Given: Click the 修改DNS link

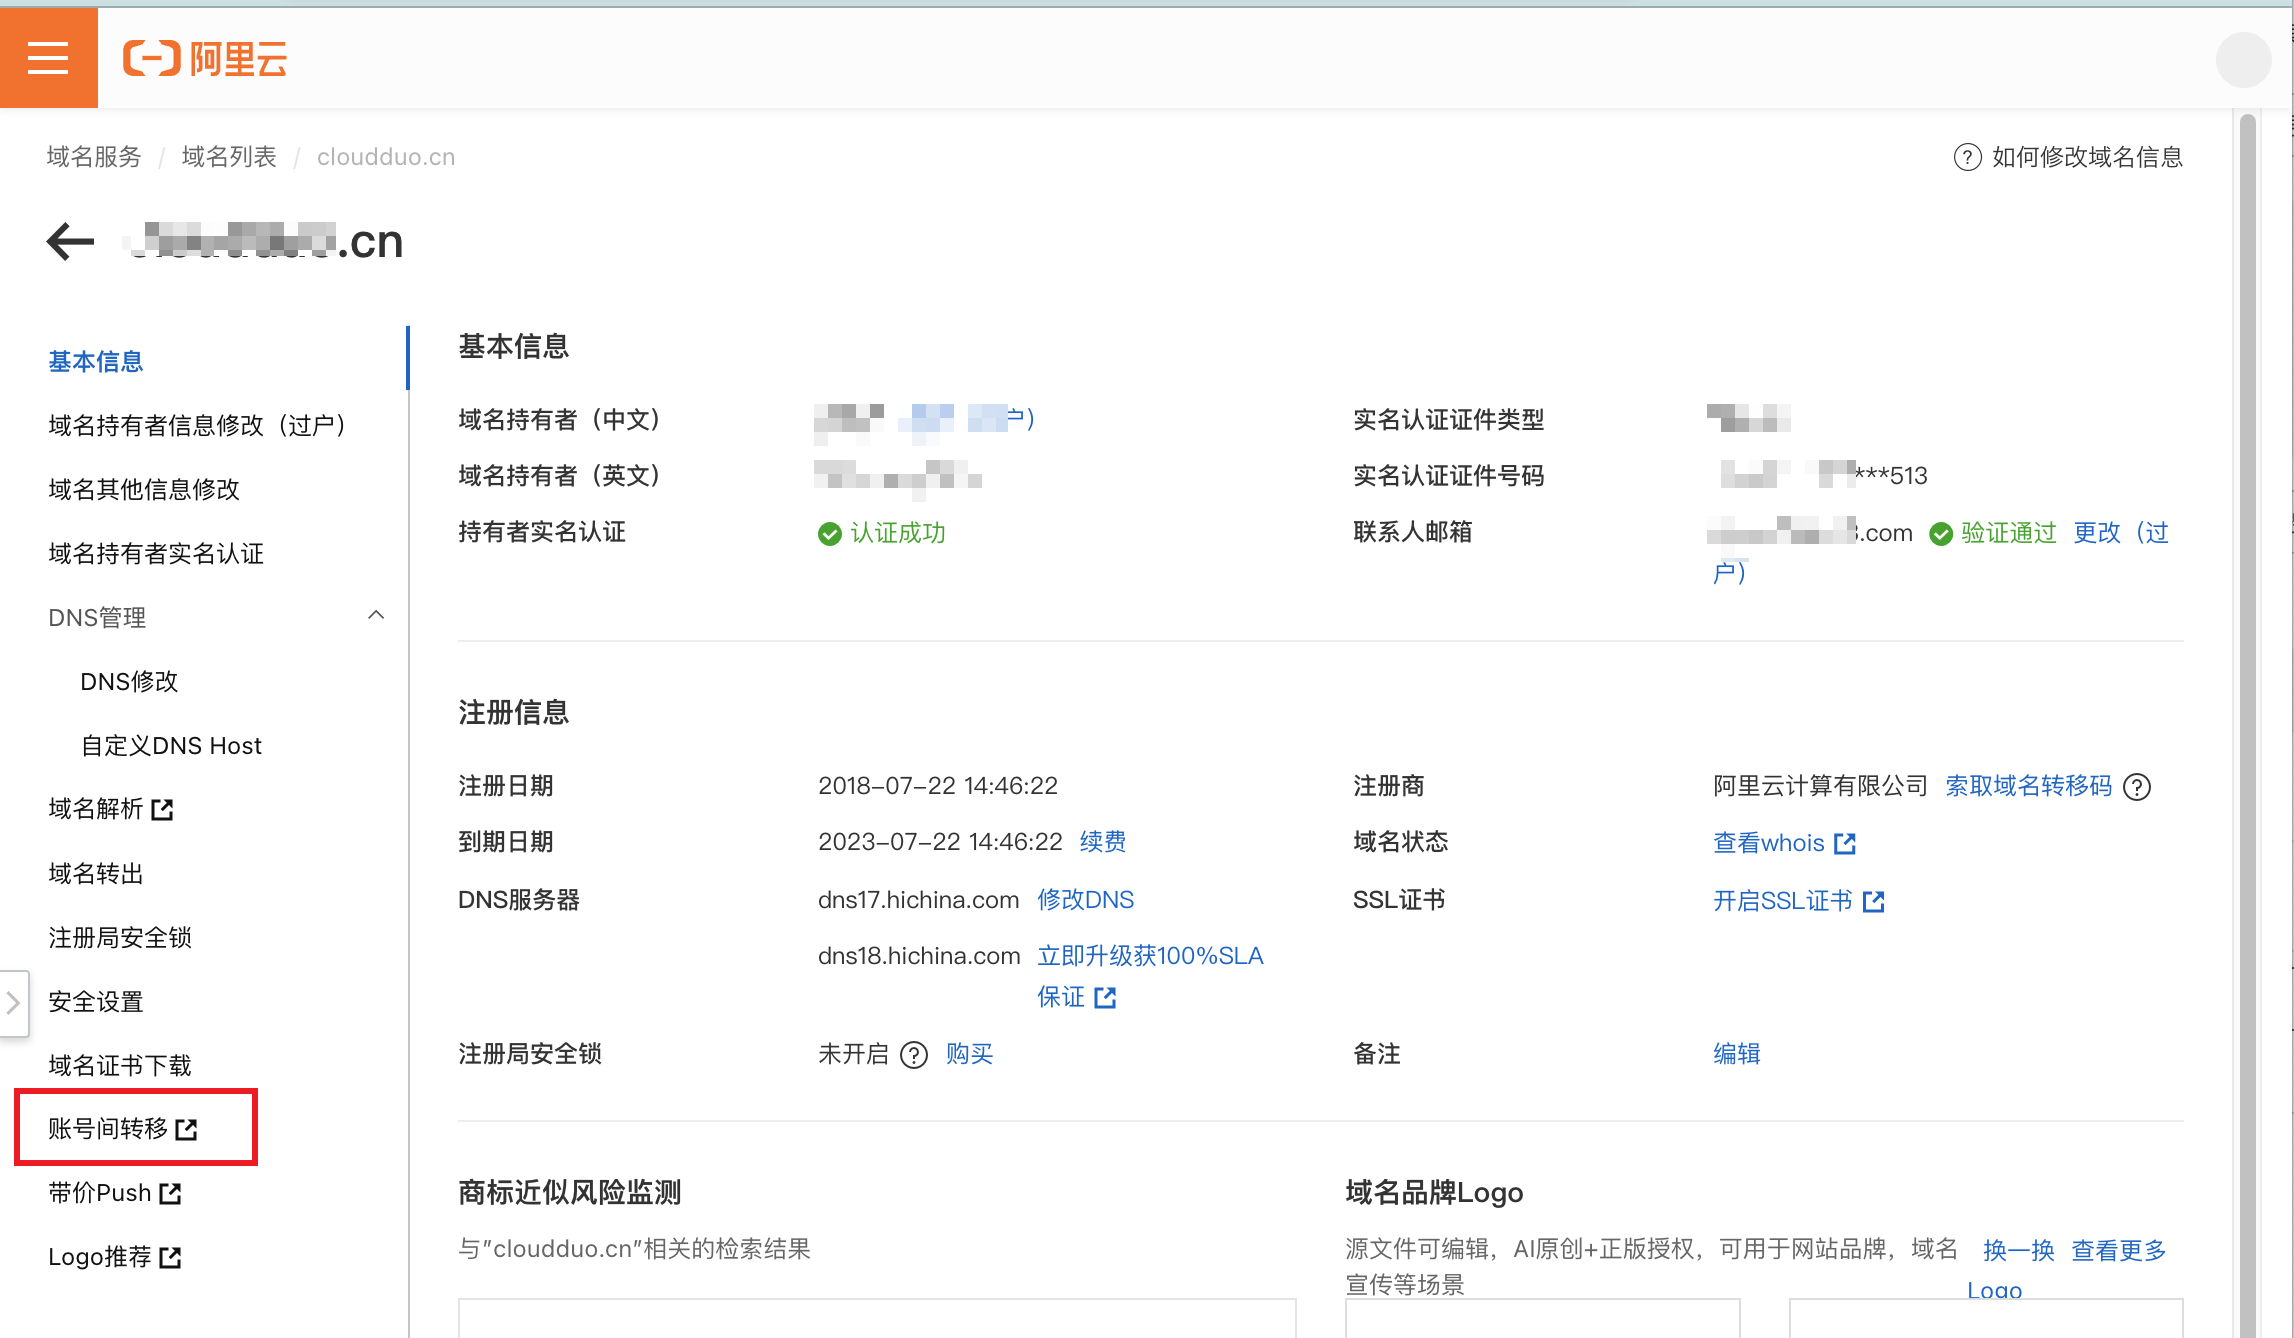Looking at the screenshot, I should coord(1085,900).
